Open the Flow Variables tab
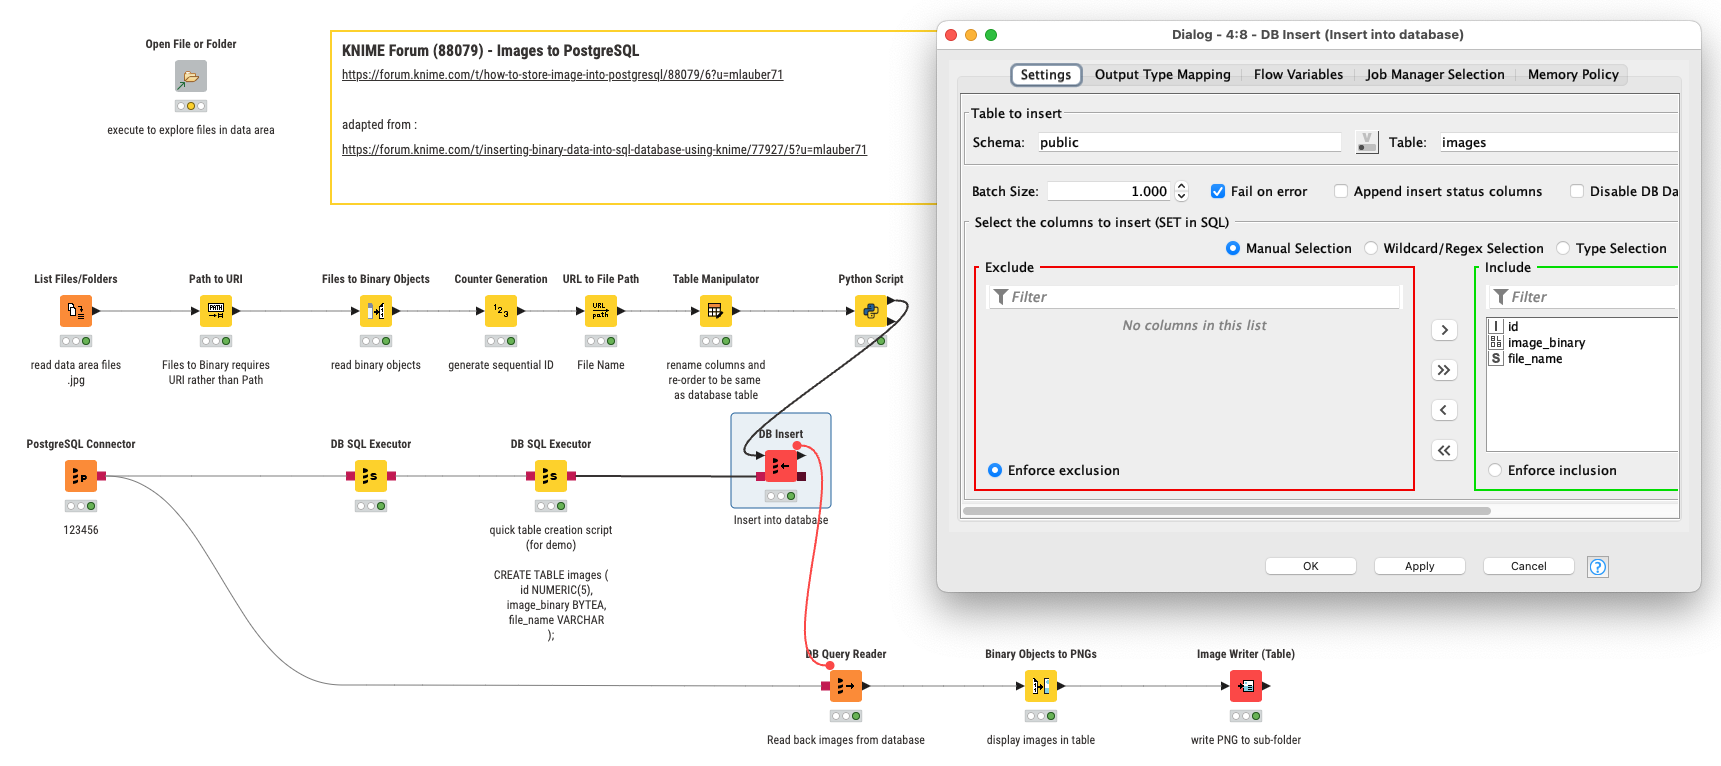The image size is (1721, 766). pos(1298,75)
